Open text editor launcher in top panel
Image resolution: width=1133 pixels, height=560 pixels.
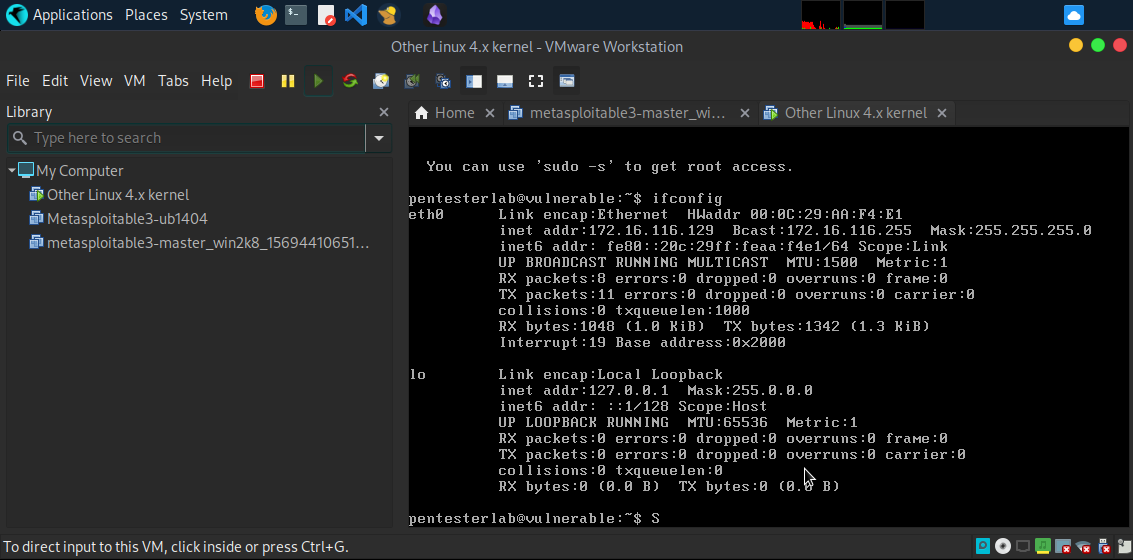click(326, 14)
